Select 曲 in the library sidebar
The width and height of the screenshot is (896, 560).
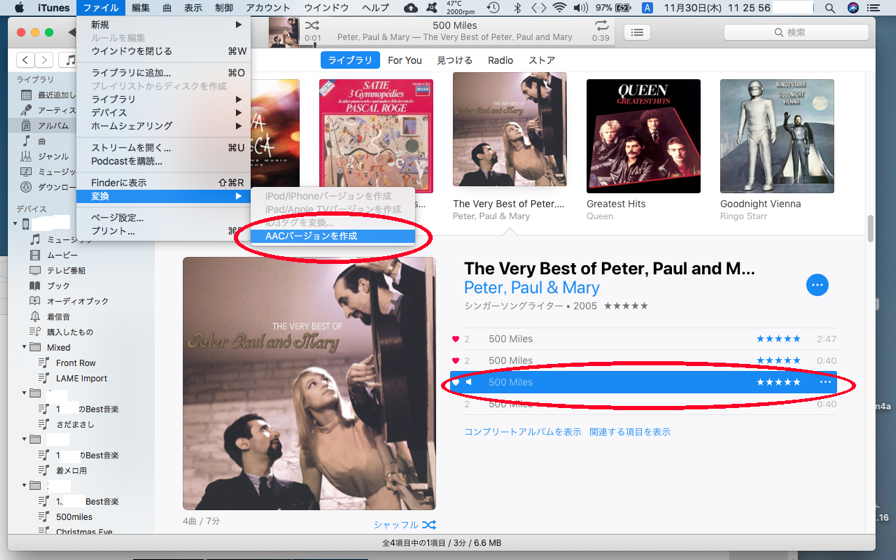click(43, 141)
